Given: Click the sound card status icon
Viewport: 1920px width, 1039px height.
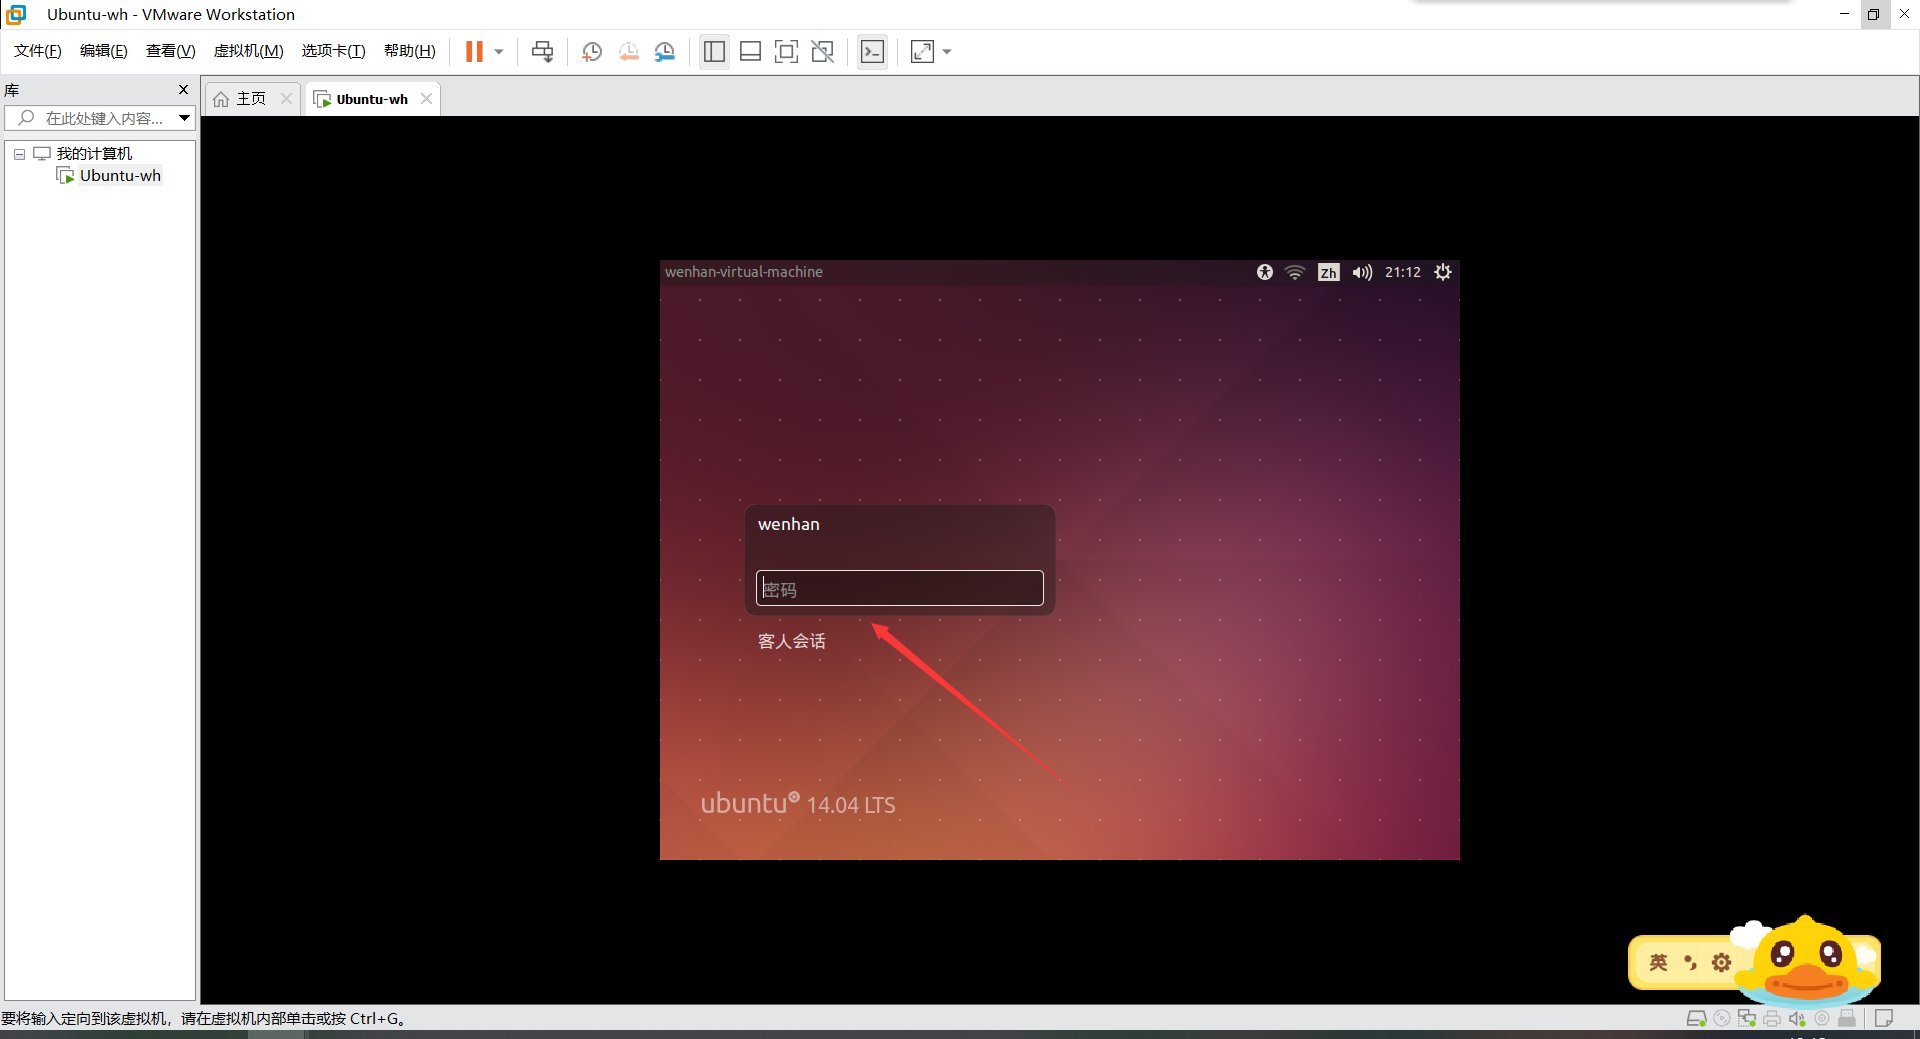Looking at the screenshot, I should pyautogui.click(x=1797, y=1019).
